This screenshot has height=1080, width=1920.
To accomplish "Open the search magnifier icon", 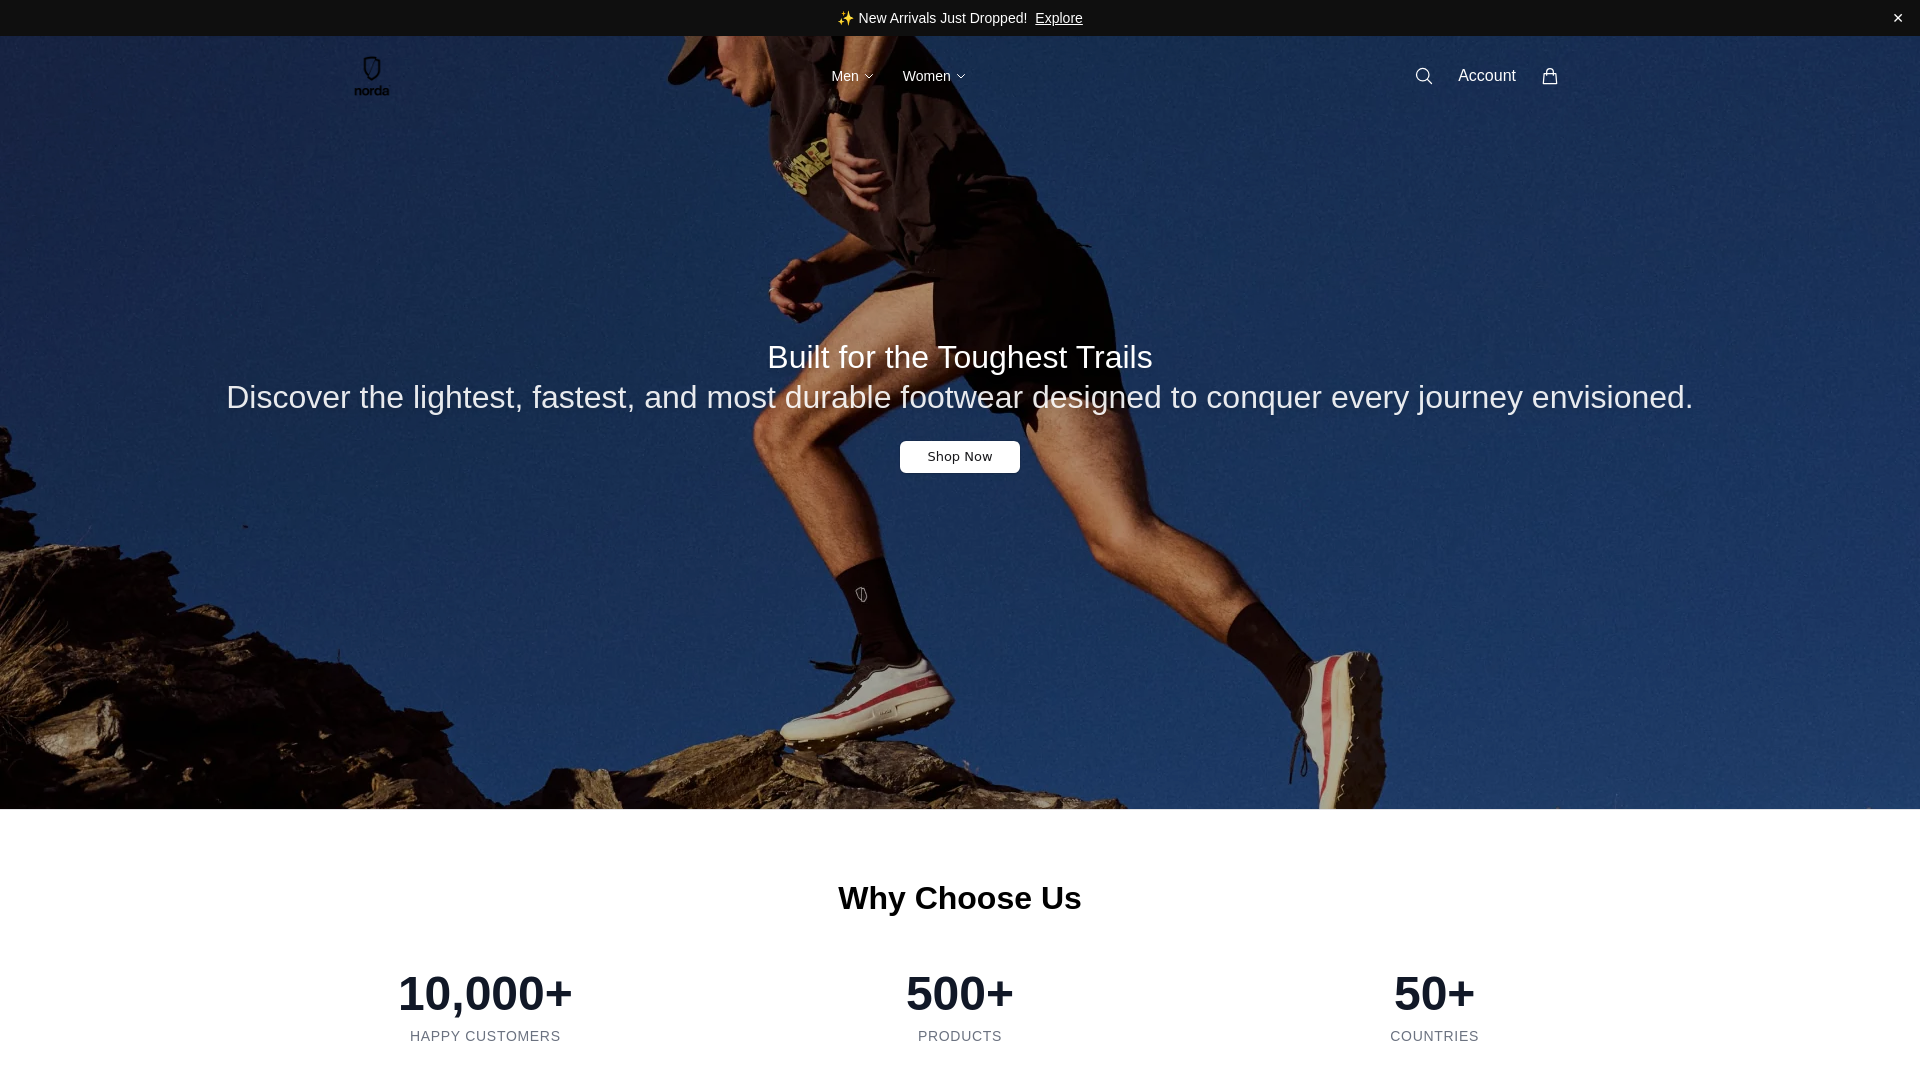I will [1424, 76].
